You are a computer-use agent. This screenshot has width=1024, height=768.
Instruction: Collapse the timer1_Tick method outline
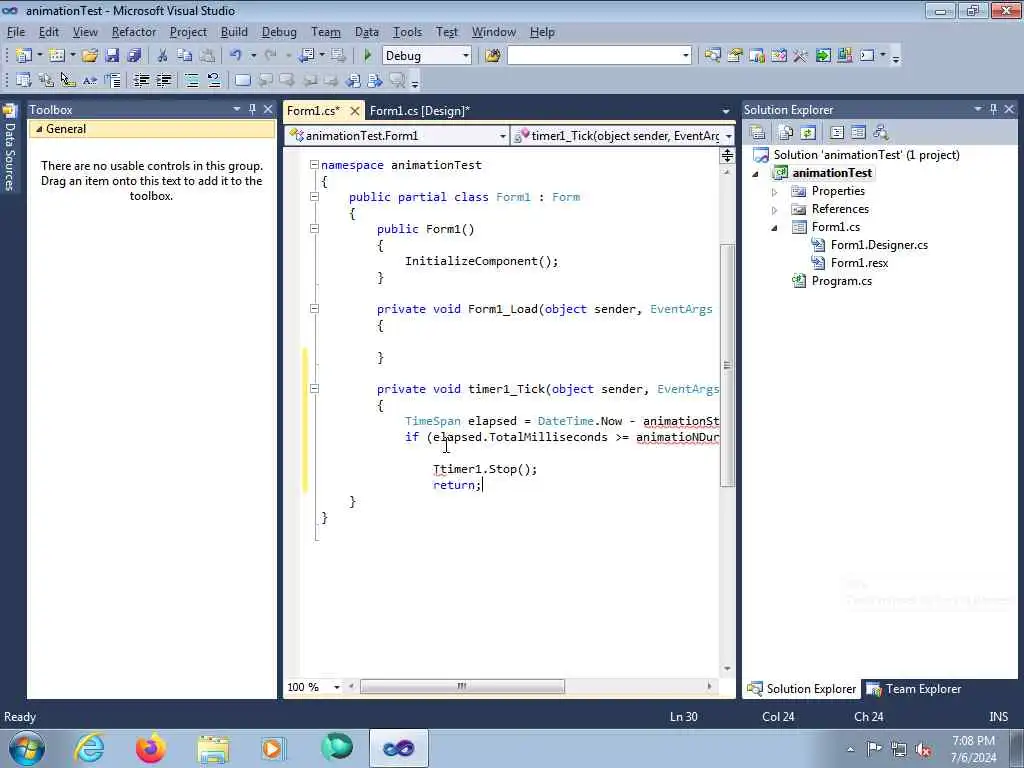[x=314, y=389]
